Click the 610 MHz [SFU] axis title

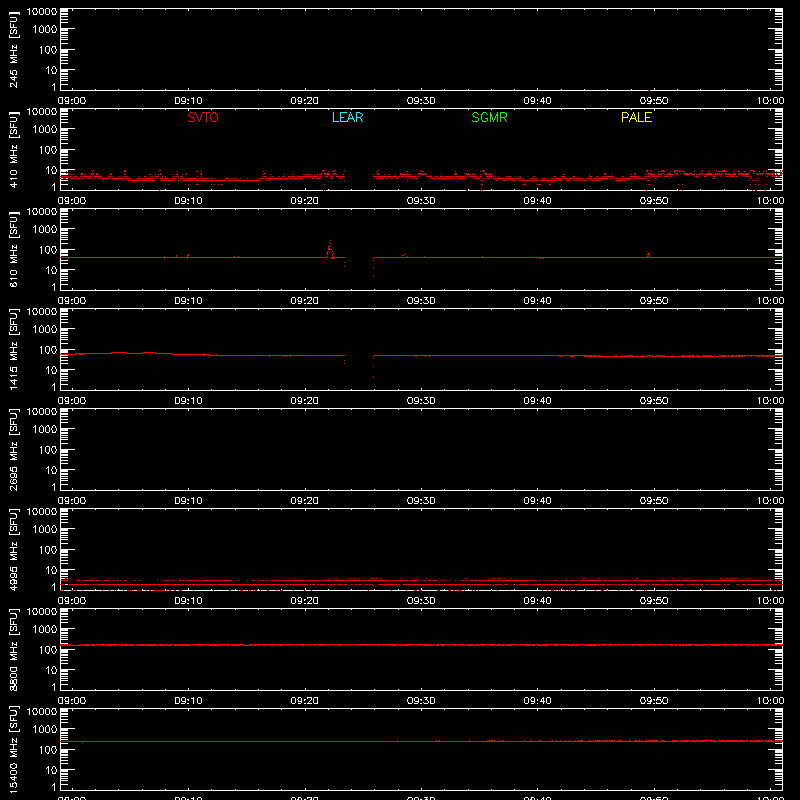click(x=13, y=250)
